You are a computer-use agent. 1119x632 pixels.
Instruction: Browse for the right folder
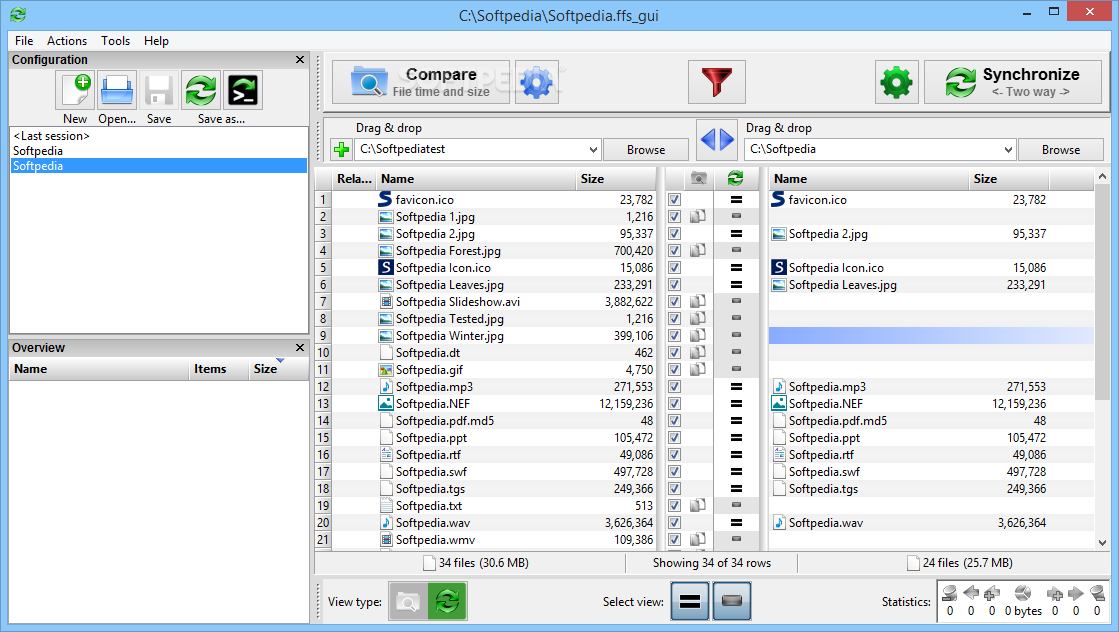[1060, 150]
